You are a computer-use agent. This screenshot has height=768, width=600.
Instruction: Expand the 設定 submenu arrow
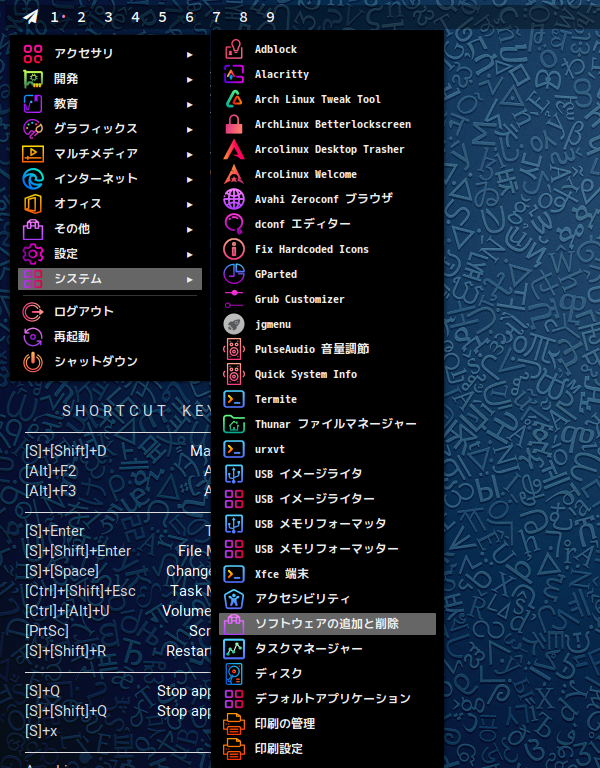coord(190,254)
